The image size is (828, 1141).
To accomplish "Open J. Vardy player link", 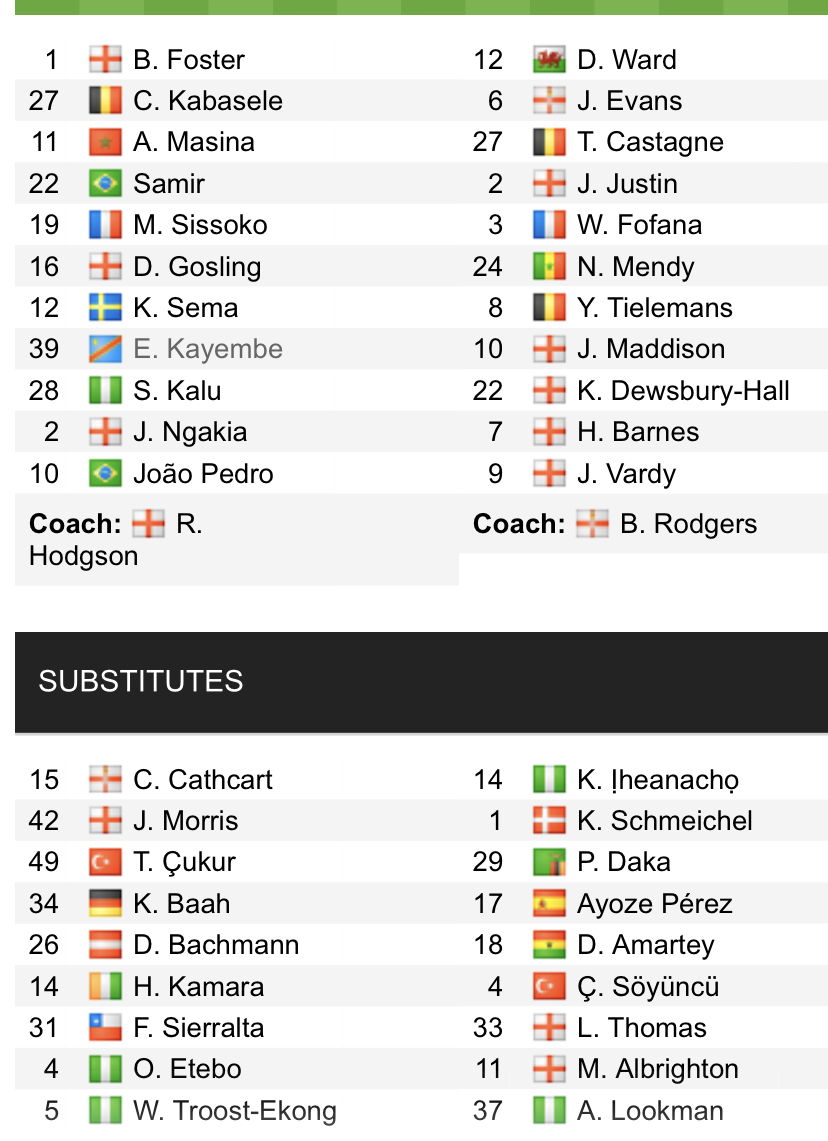I will coord(626,474).
